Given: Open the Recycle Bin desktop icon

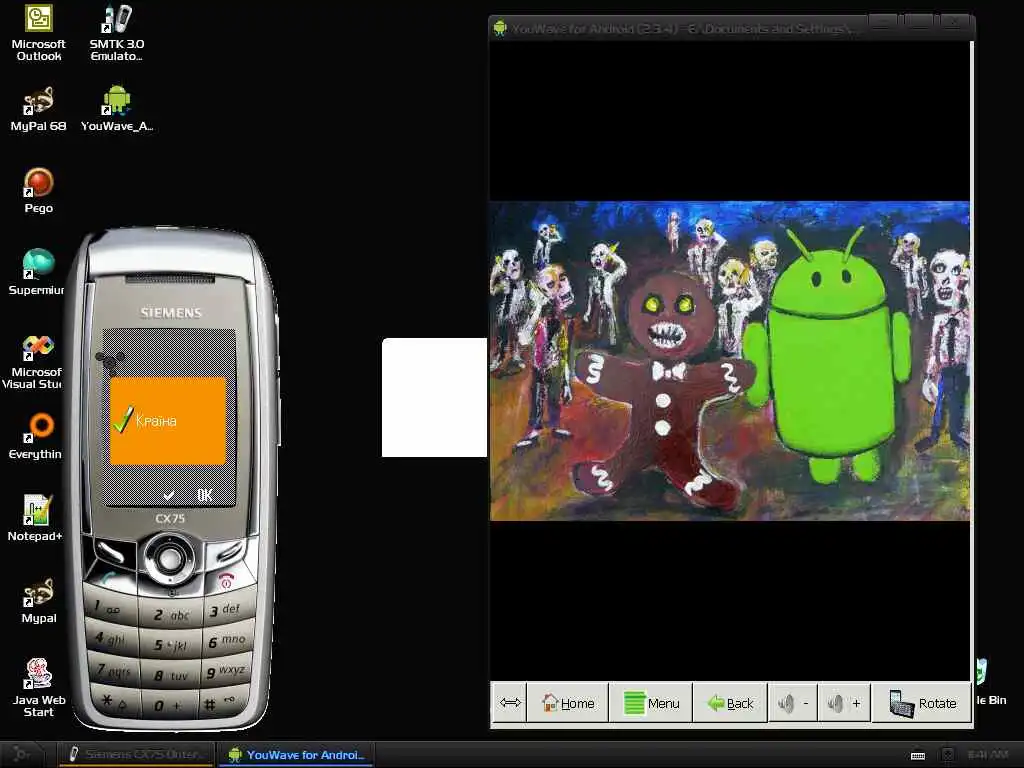Looking at the screenshot, I should (x=991, y=682).
